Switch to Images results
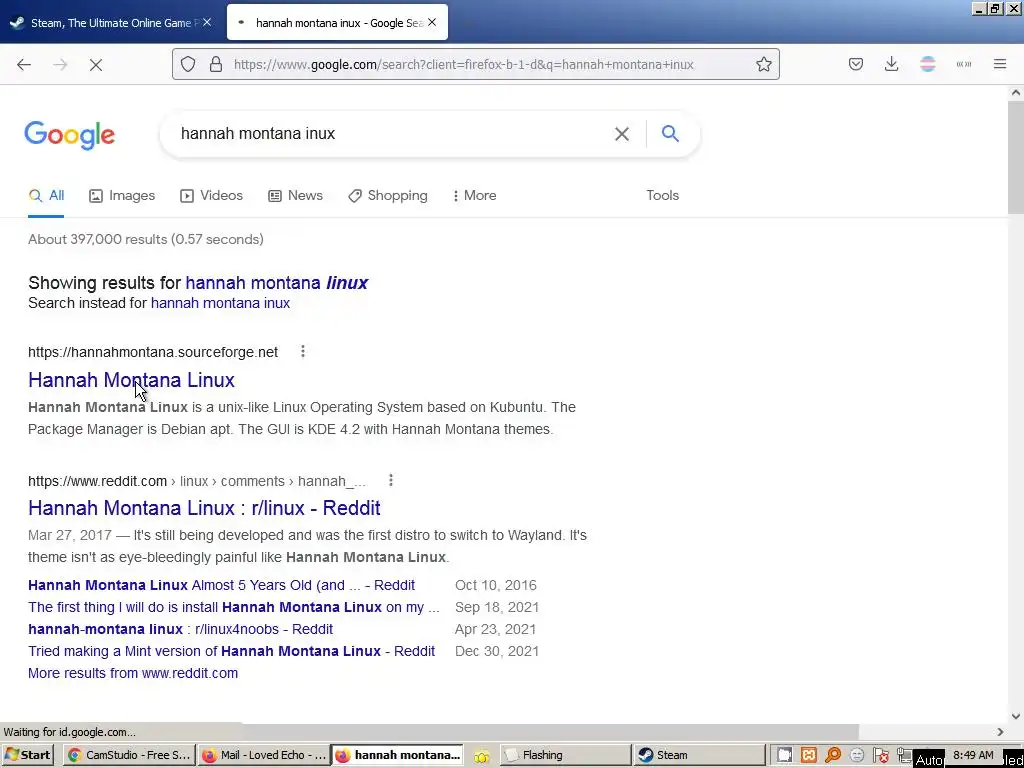The image size is (1024, 768). click(122, 195)
